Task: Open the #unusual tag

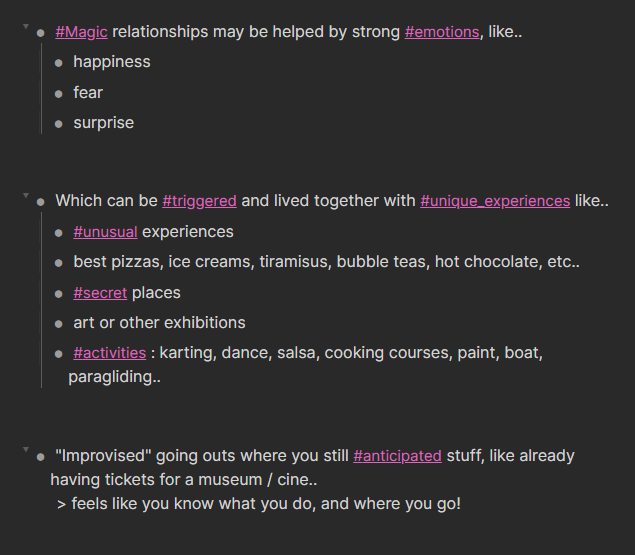Action: pyautogui.click(x=105, y=232)
